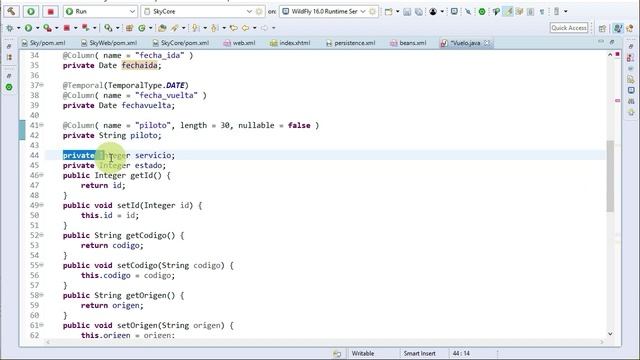Click the Next Annotation icon
This screenshot has width=640, height=360.
196,28
